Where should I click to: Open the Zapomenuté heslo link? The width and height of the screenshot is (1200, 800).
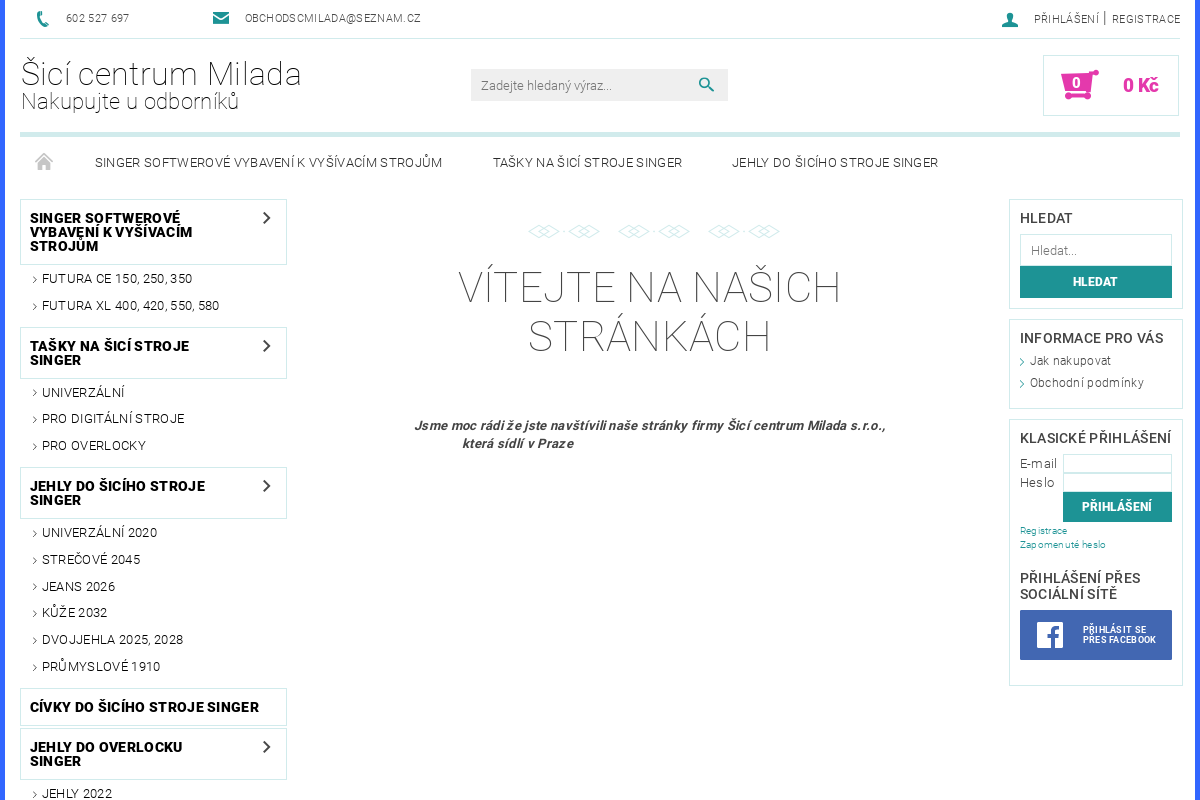[1062, 544]
